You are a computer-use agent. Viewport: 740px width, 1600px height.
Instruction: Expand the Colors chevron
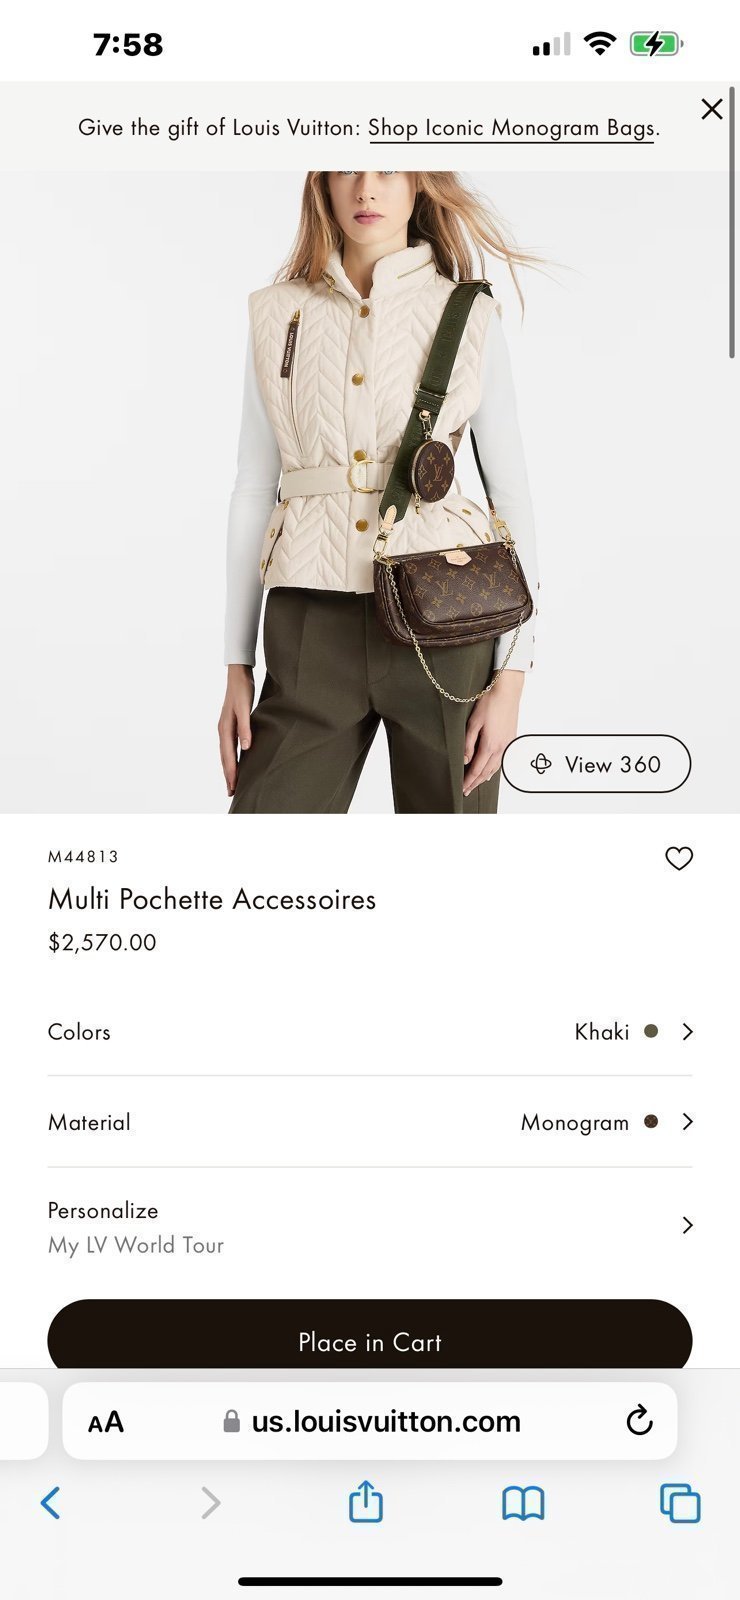click(x=687, y=1031)
